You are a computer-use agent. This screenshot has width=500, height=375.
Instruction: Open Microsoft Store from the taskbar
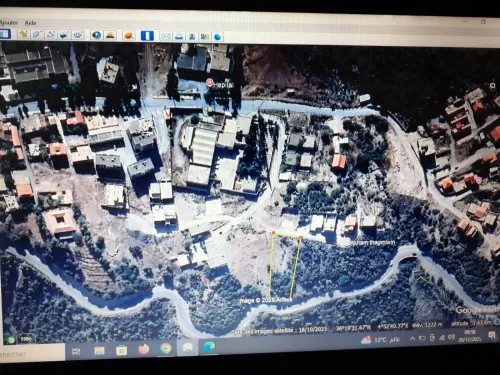(121, 350)
